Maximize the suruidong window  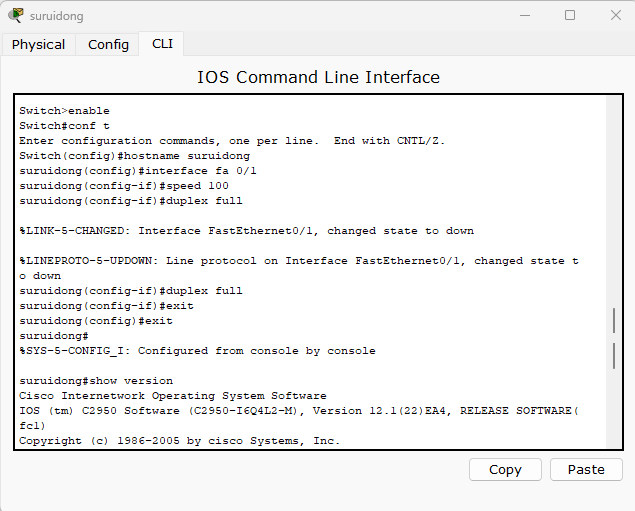[570, 16]
